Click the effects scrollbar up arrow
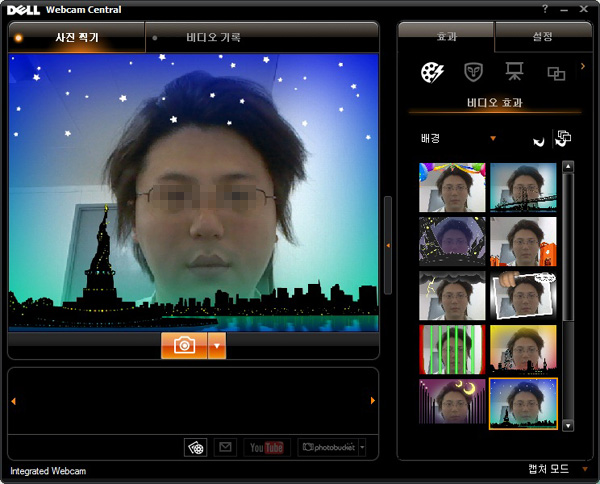 pos(568,167)
